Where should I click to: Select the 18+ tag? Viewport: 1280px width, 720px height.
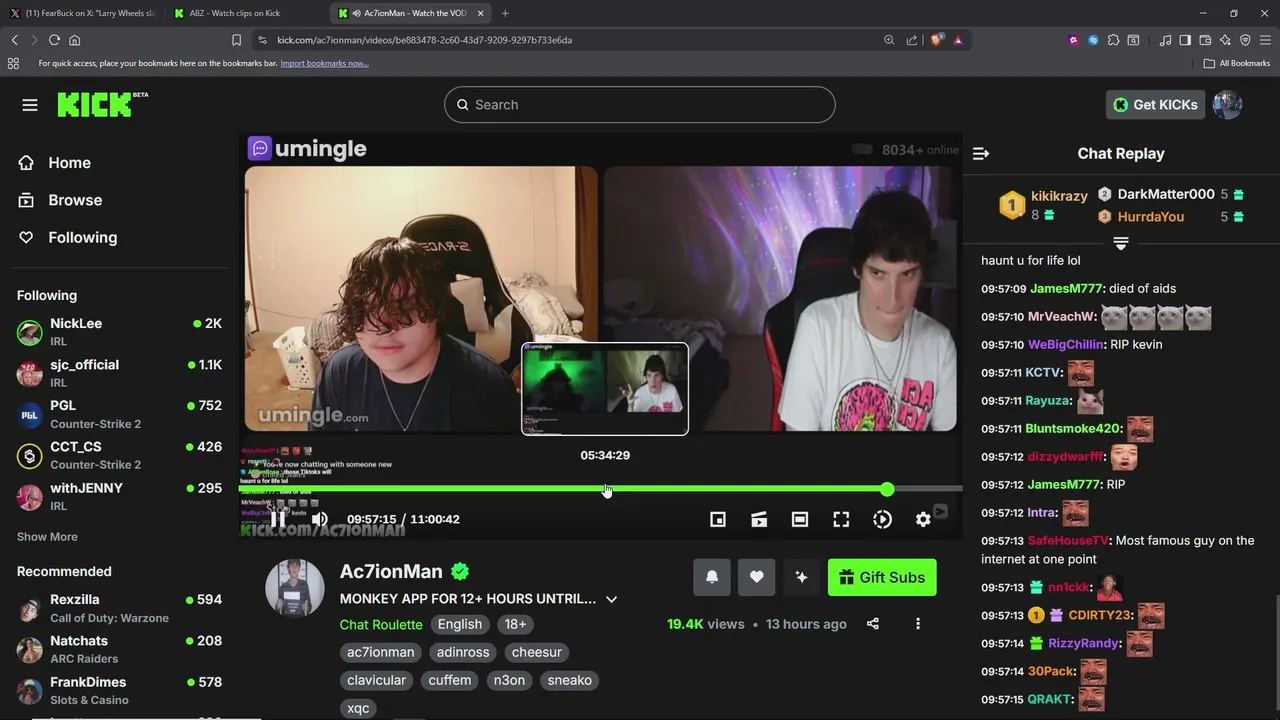515,624
